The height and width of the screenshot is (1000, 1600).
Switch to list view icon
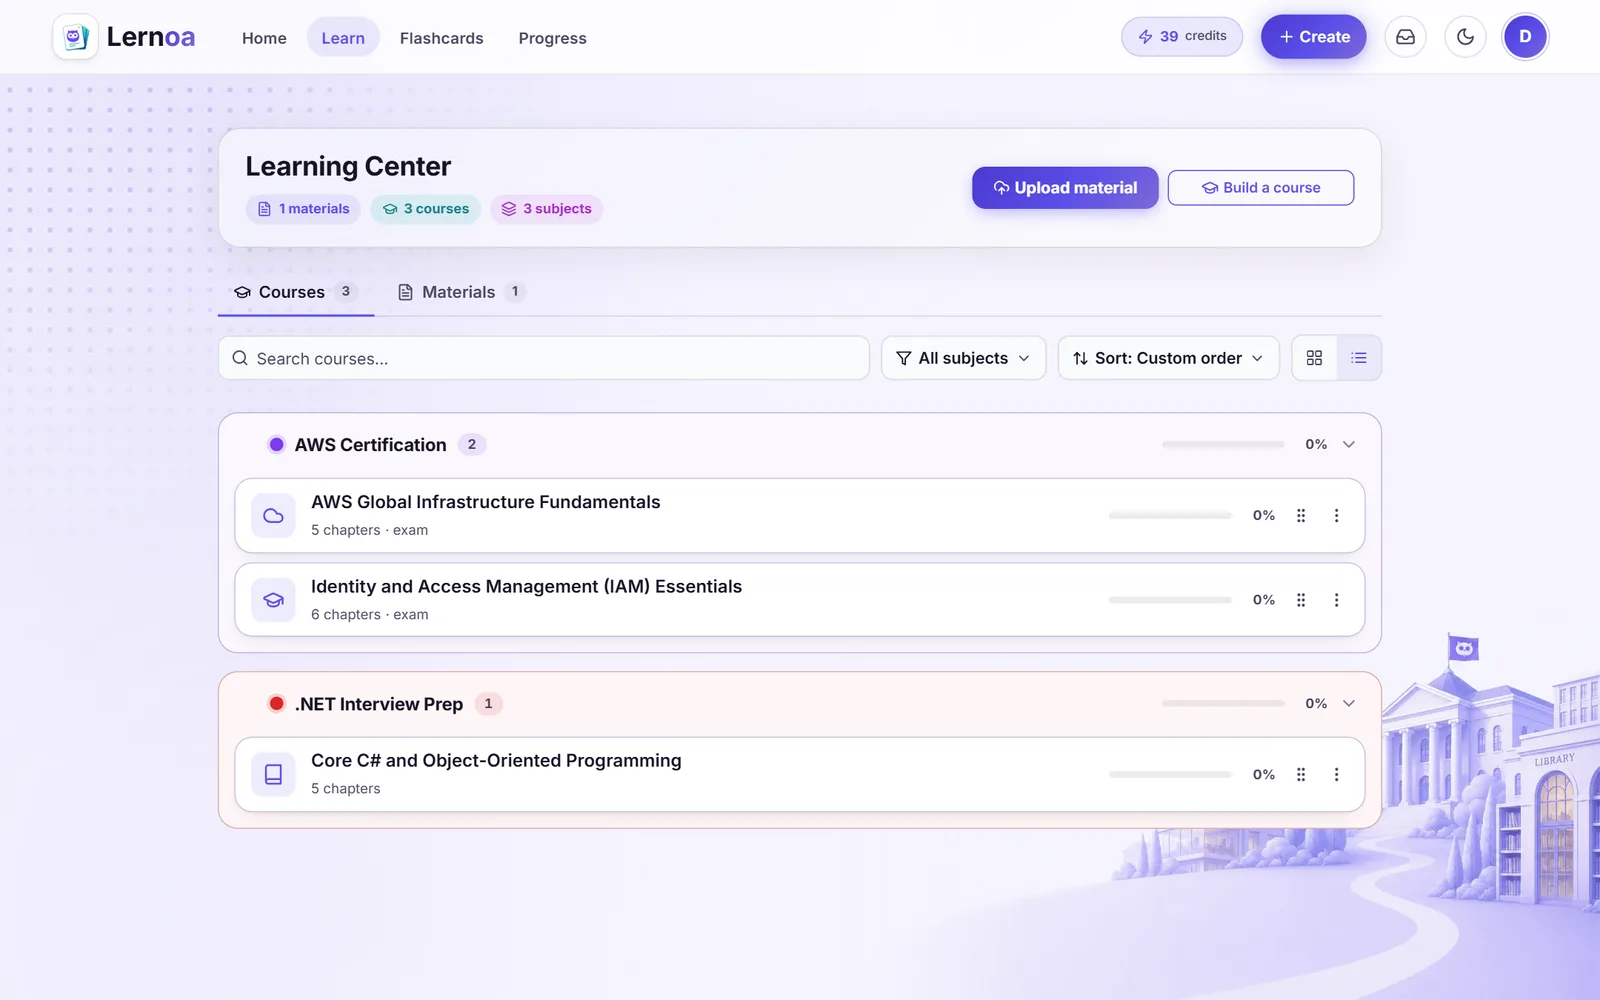[x=1359, y=358]
